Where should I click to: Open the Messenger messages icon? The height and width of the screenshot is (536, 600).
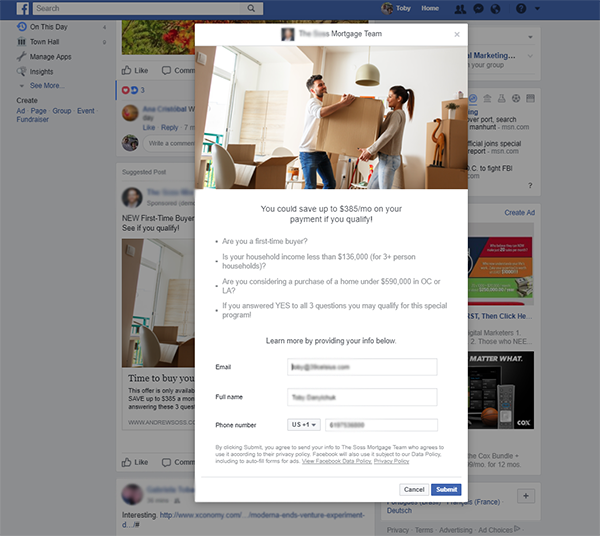[478, 9]
